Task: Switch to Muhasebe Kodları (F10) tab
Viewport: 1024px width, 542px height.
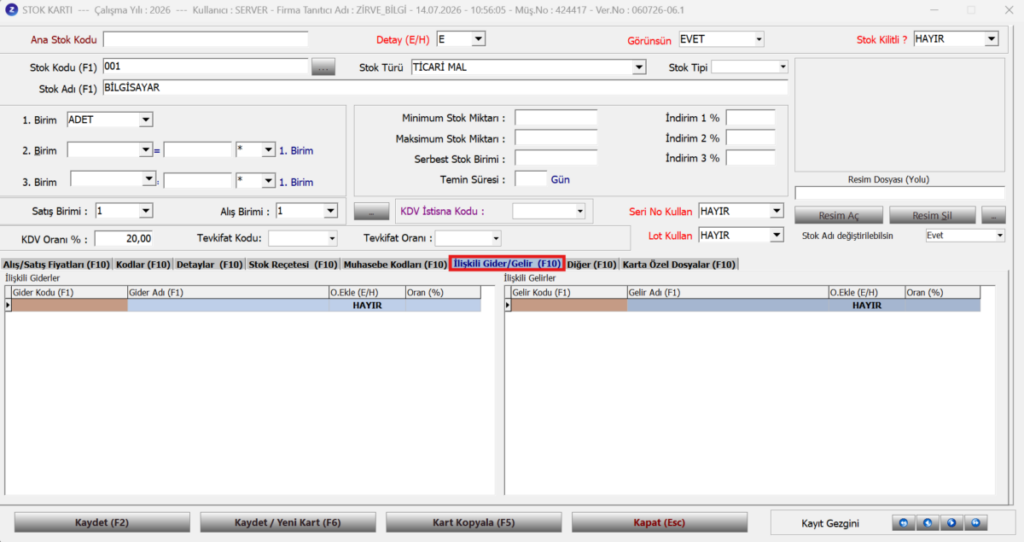Action: (395, 264)
